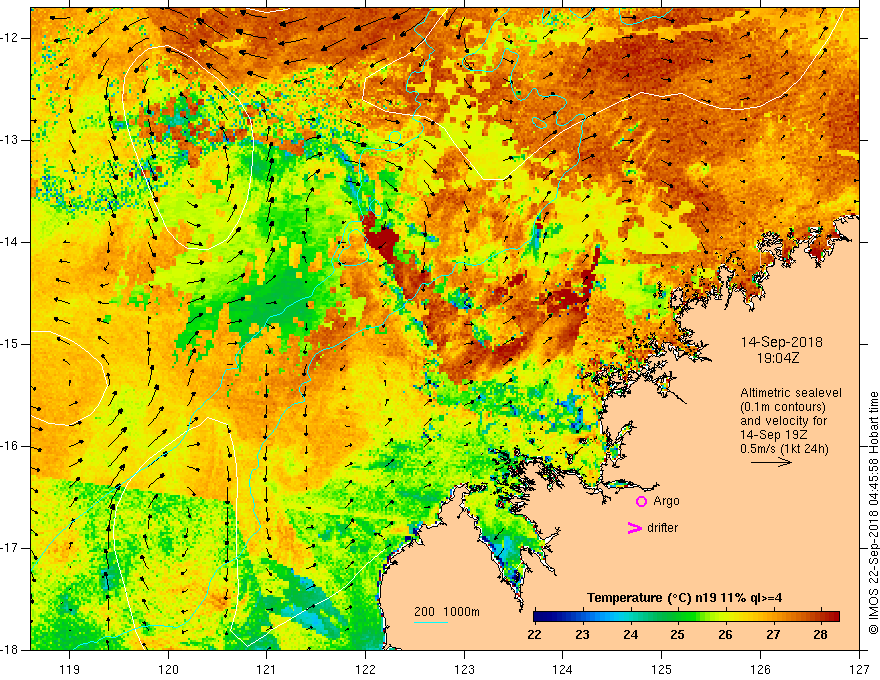
Task: Click longitude axis label 120
Action: point(168,669)
